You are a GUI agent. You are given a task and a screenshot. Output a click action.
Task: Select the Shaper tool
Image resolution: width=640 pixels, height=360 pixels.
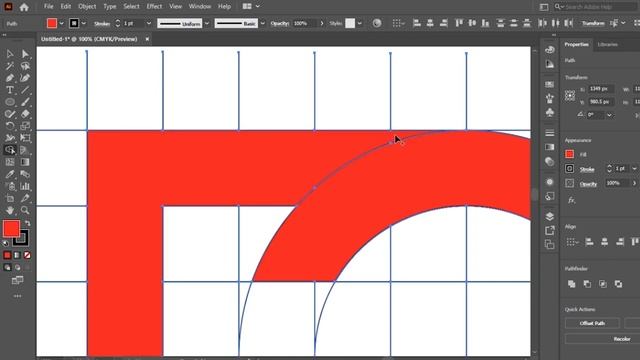click(x=10, y=114)
